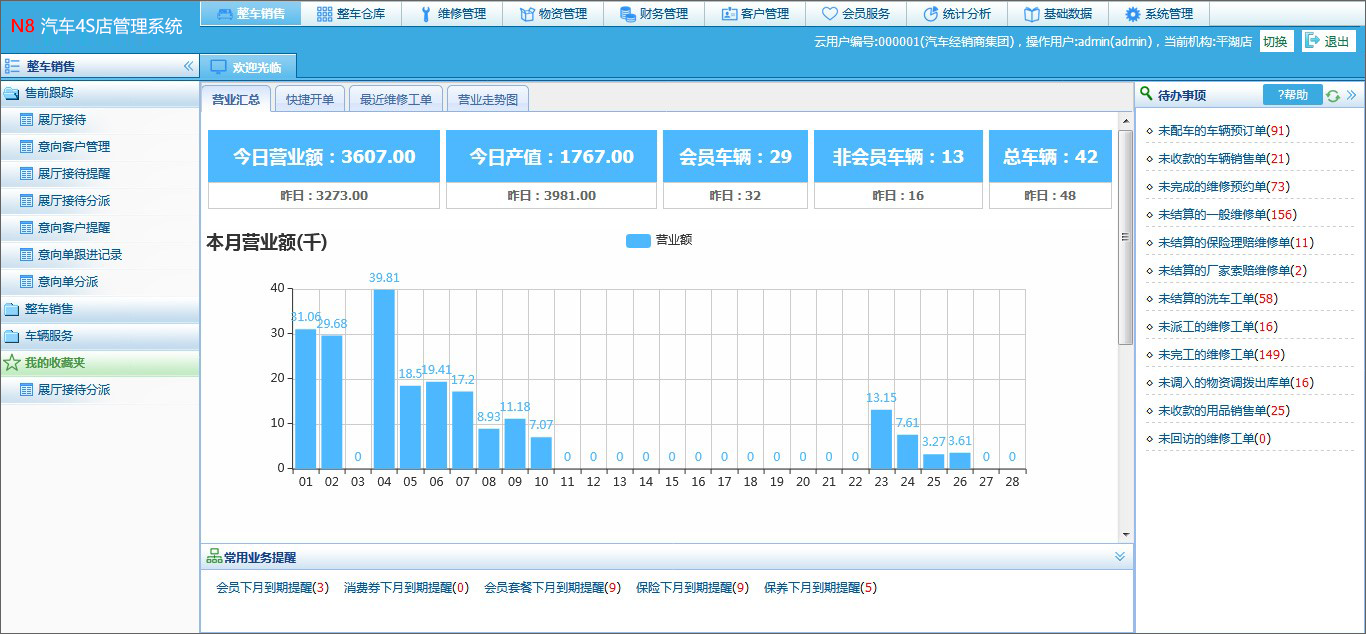Click the 退出 logout button
The width and height of the screenshot is (1366, 634).
pyautogui.click(x=1329, y=41)
